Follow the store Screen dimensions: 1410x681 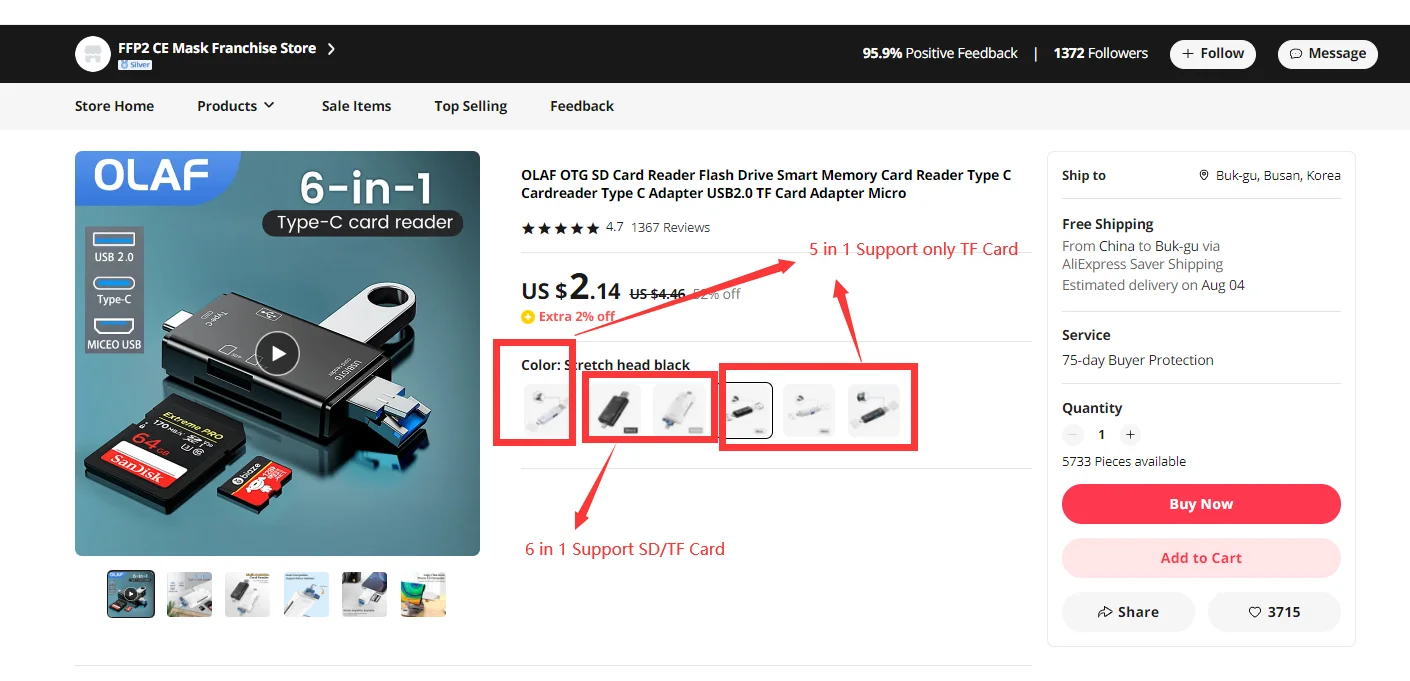click(1213, 54)
